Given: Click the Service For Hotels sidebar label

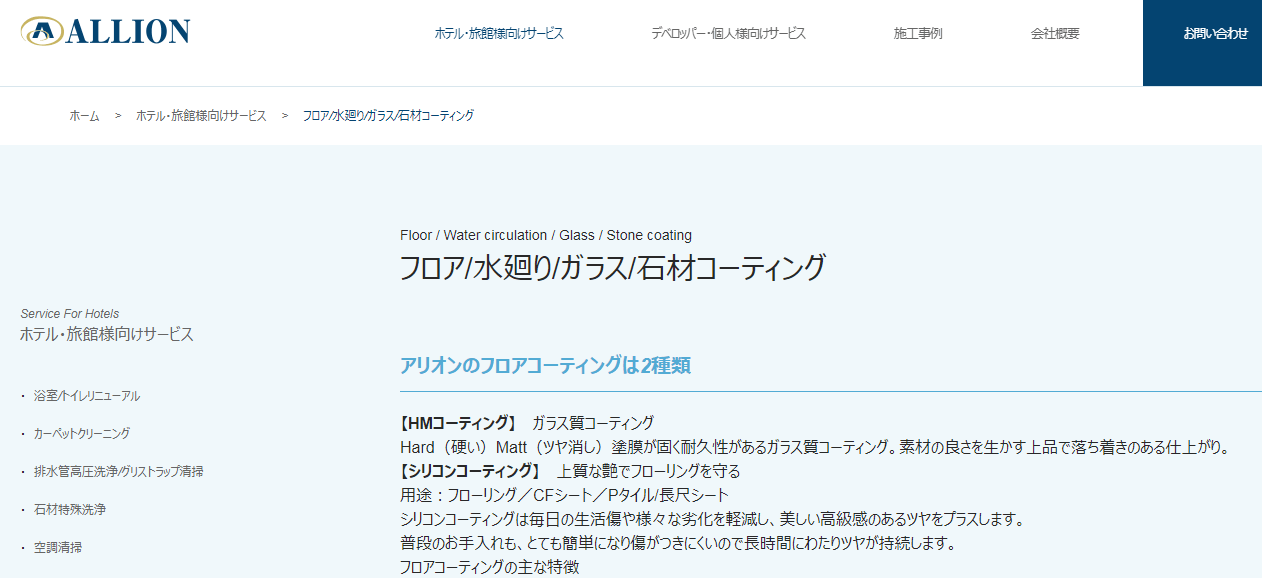Looking at the screenshot, I should 69,314.
